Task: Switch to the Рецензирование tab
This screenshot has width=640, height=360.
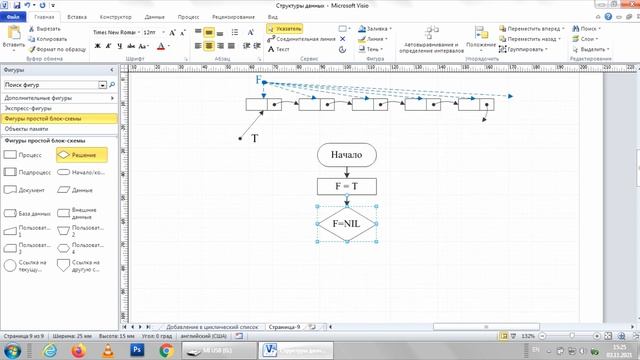Action: [x=233, y=17]
